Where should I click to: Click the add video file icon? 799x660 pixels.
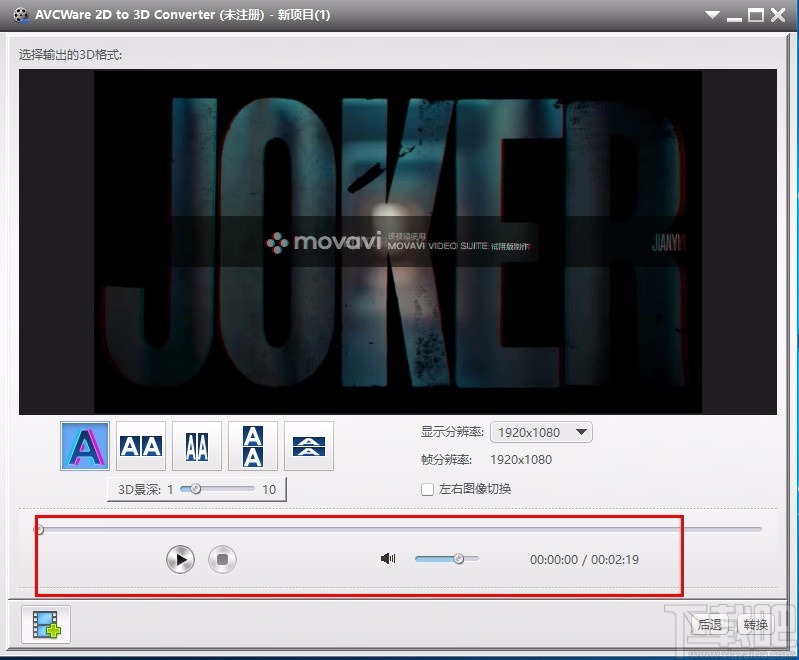pos(46,624)
